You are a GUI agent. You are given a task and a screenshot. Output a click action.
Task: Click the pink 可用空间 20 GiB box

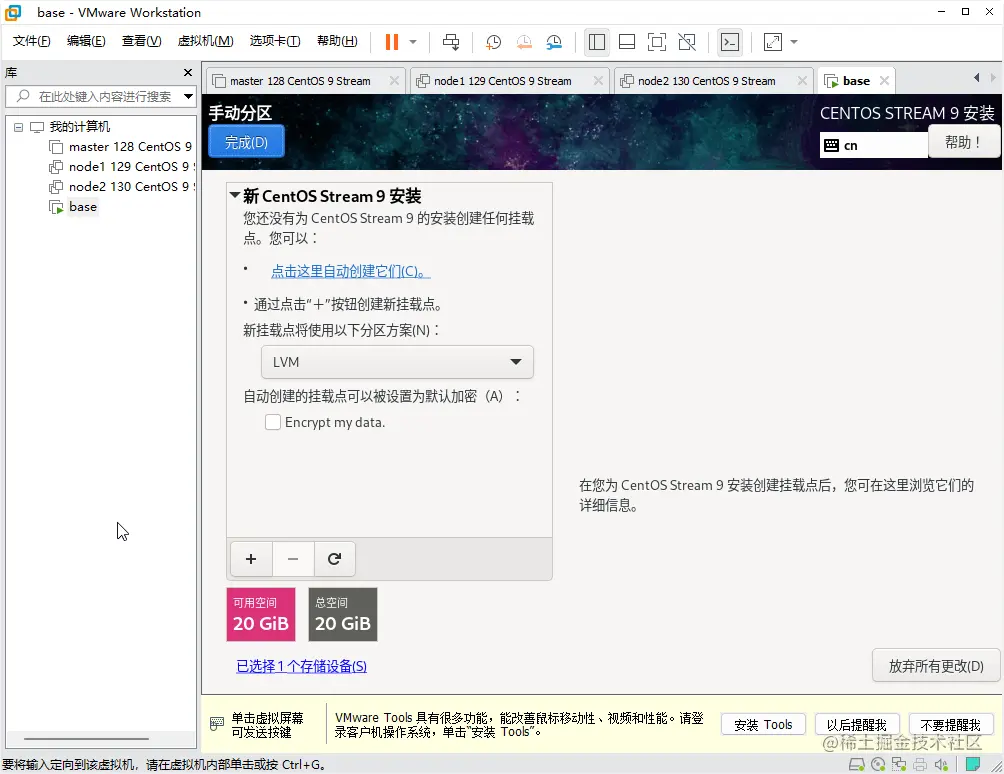coord(261,615)
